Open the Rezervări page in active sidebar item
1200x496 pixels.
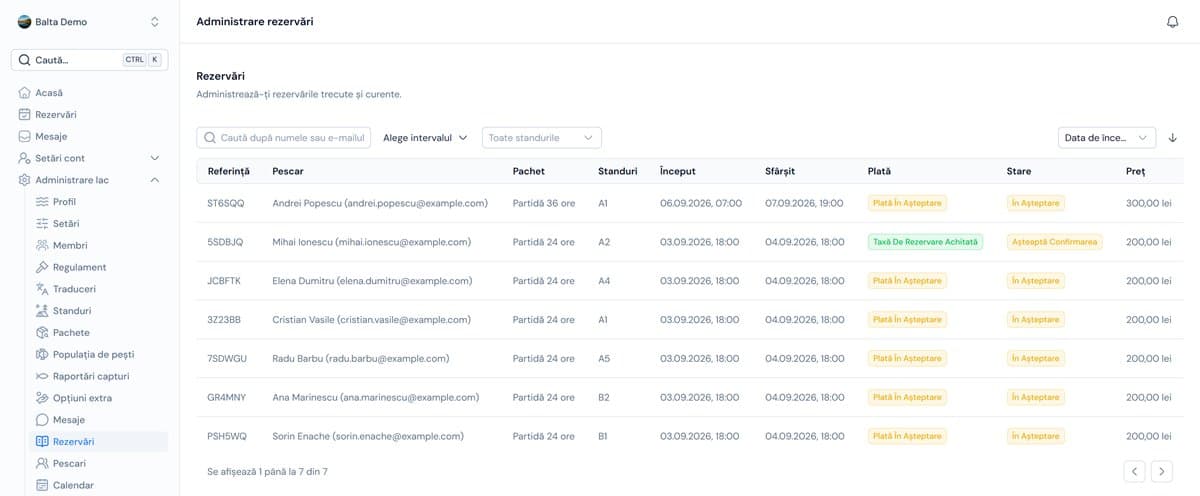pos(98,441)
